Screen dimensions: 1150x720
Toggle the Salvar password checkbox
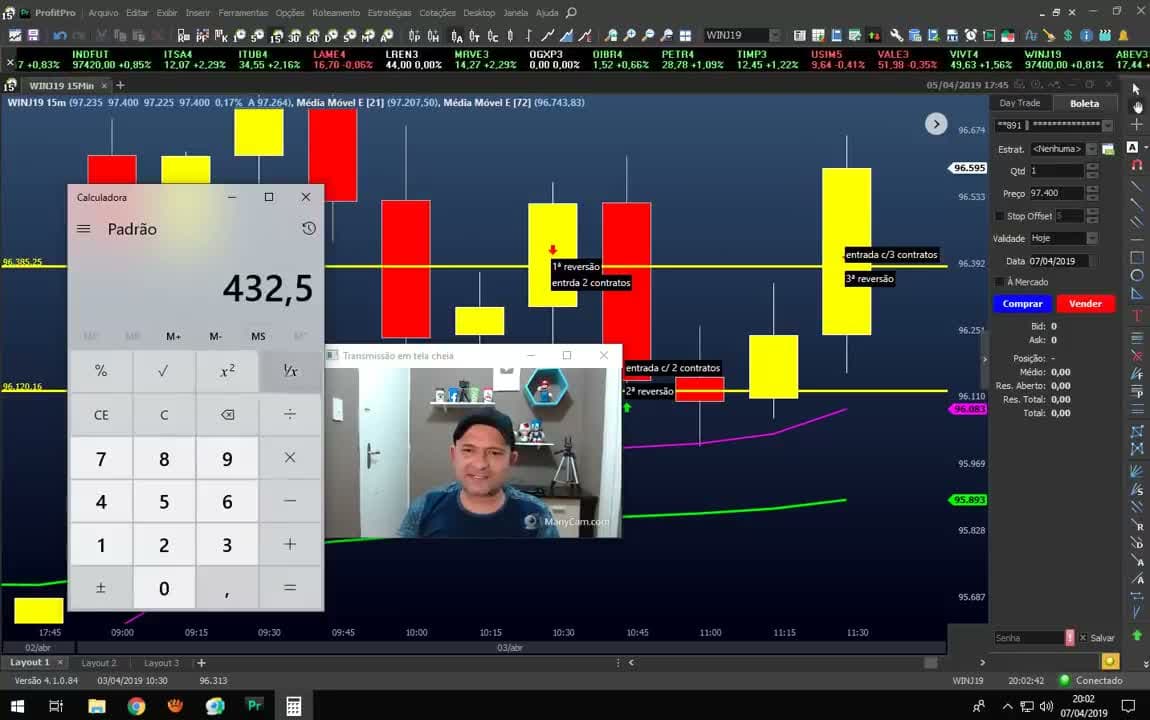coord(1083,638)
